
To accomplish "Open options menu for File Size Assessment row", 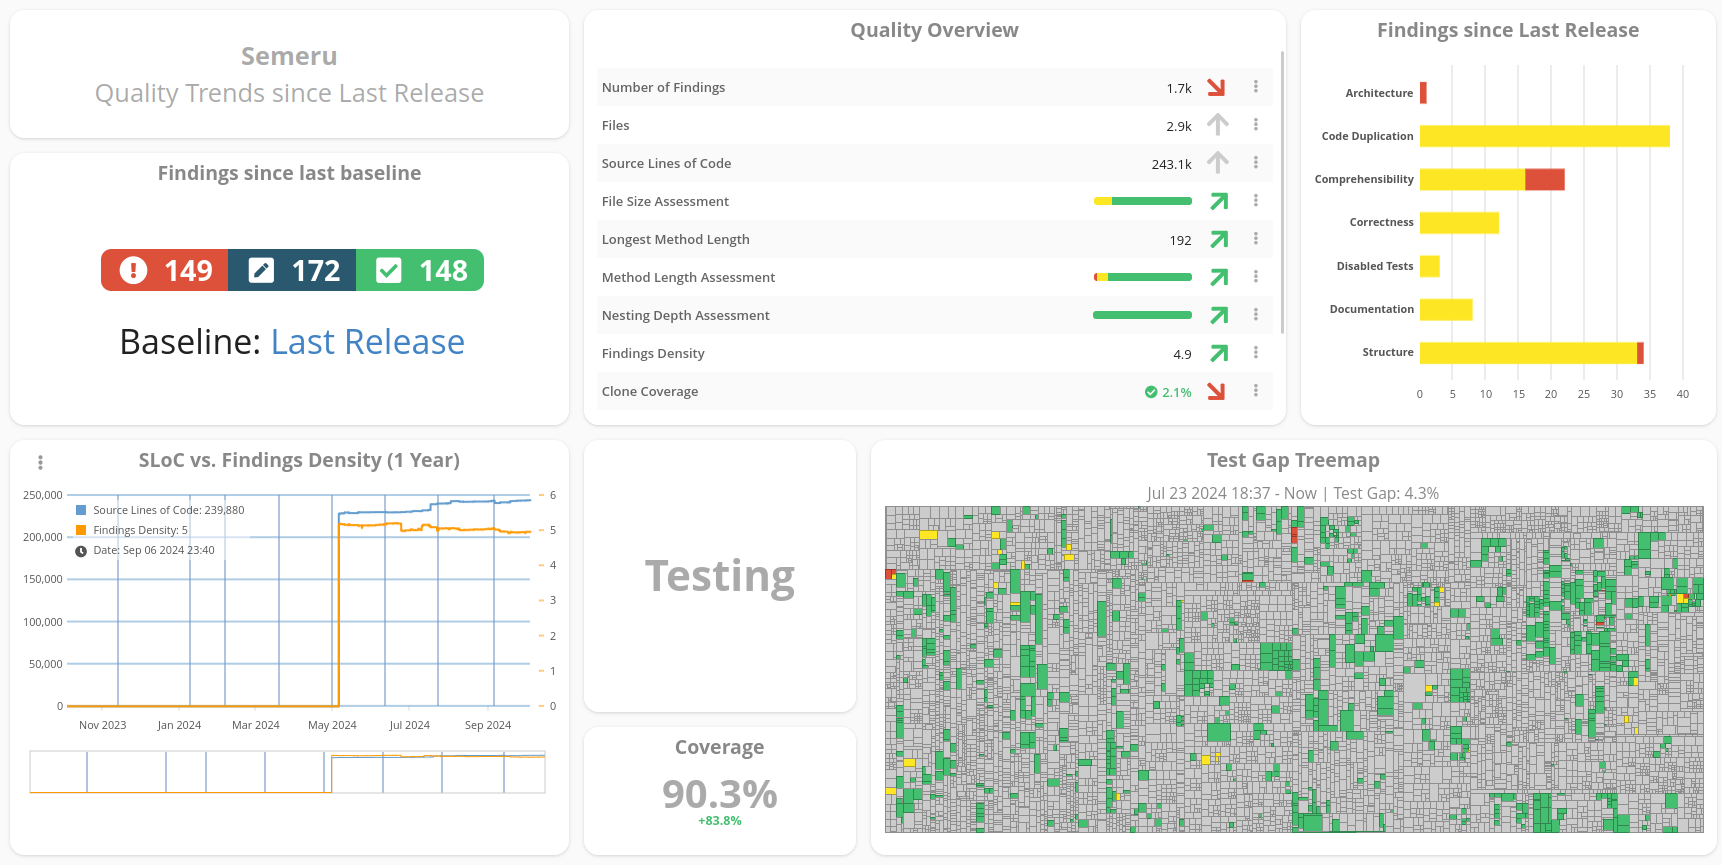I will [x=1256, y=201].
